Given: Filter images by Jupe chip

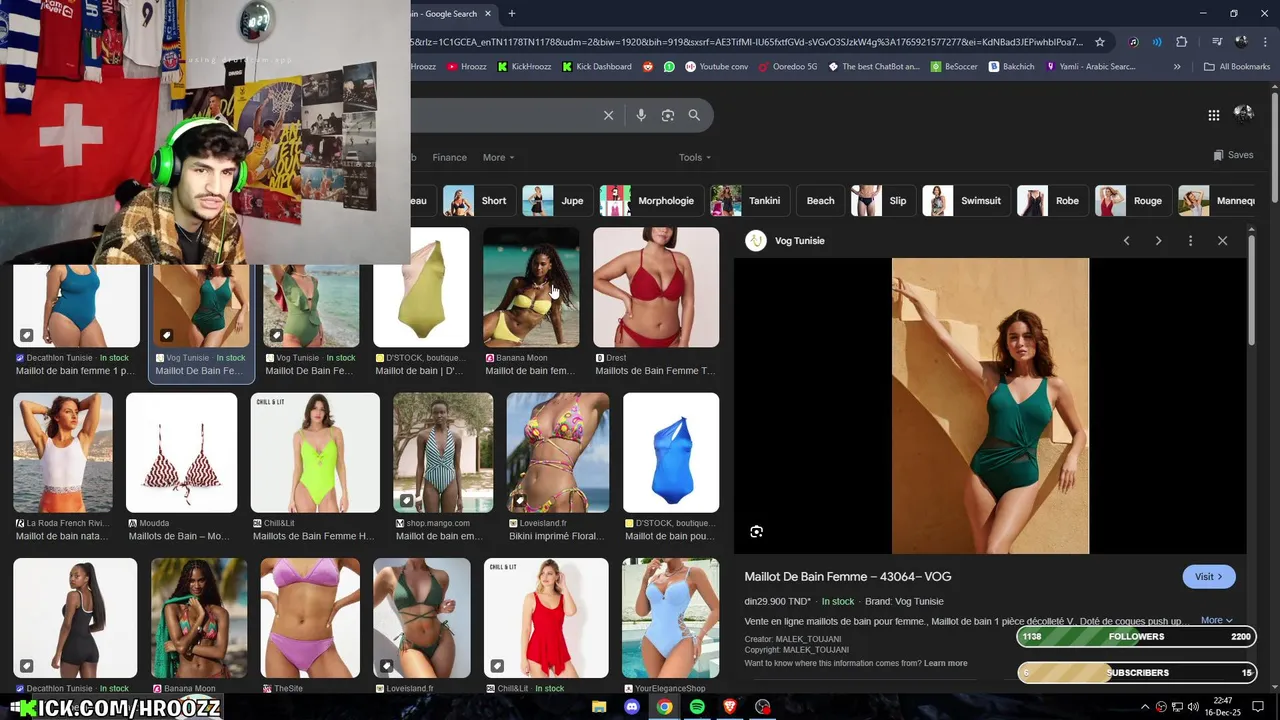Looking at the screenshot, I should pyautogui.click(x=556, y=201).
